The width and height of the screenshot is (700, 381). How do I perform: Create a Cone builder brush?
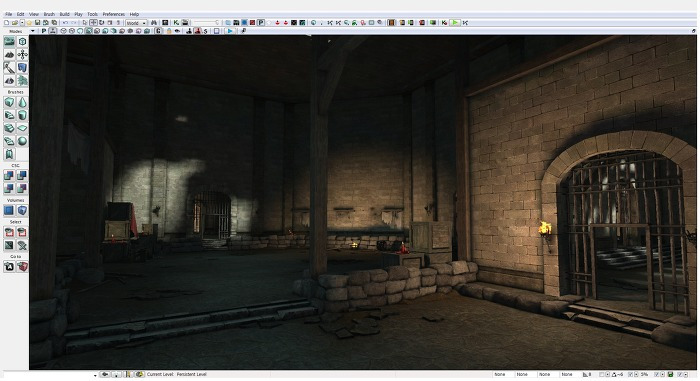click(x=22, y=102)
